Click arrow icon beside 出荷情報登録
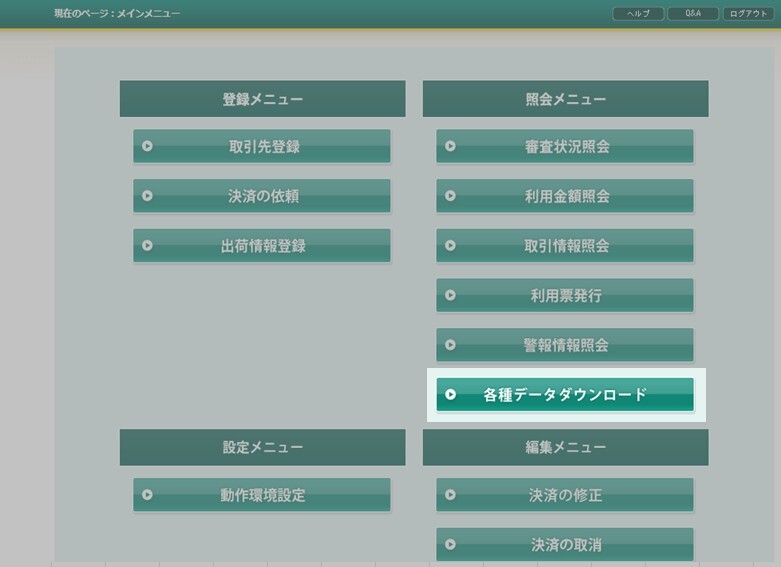Screen dimensions: 781x567 pyautogui.click(x=147, y=246)
